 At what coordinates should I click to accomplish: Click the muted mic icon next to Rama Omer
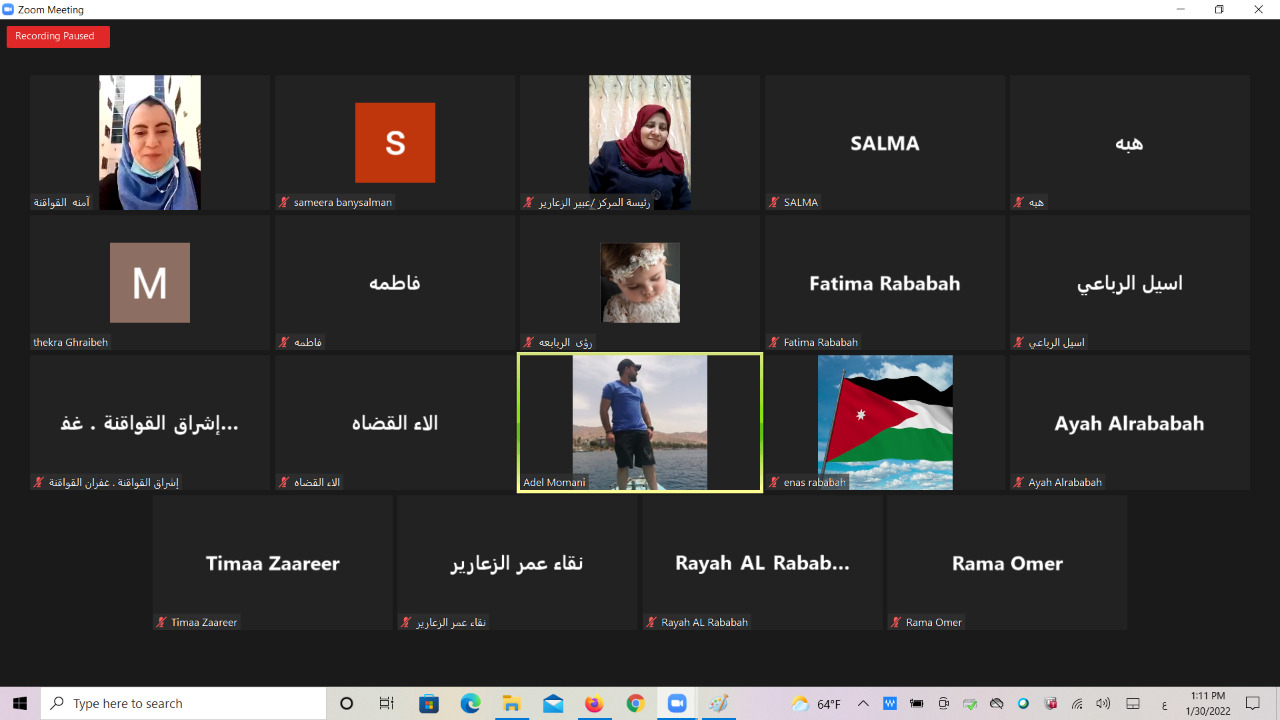pyautogui.click(x=895, y=622)
